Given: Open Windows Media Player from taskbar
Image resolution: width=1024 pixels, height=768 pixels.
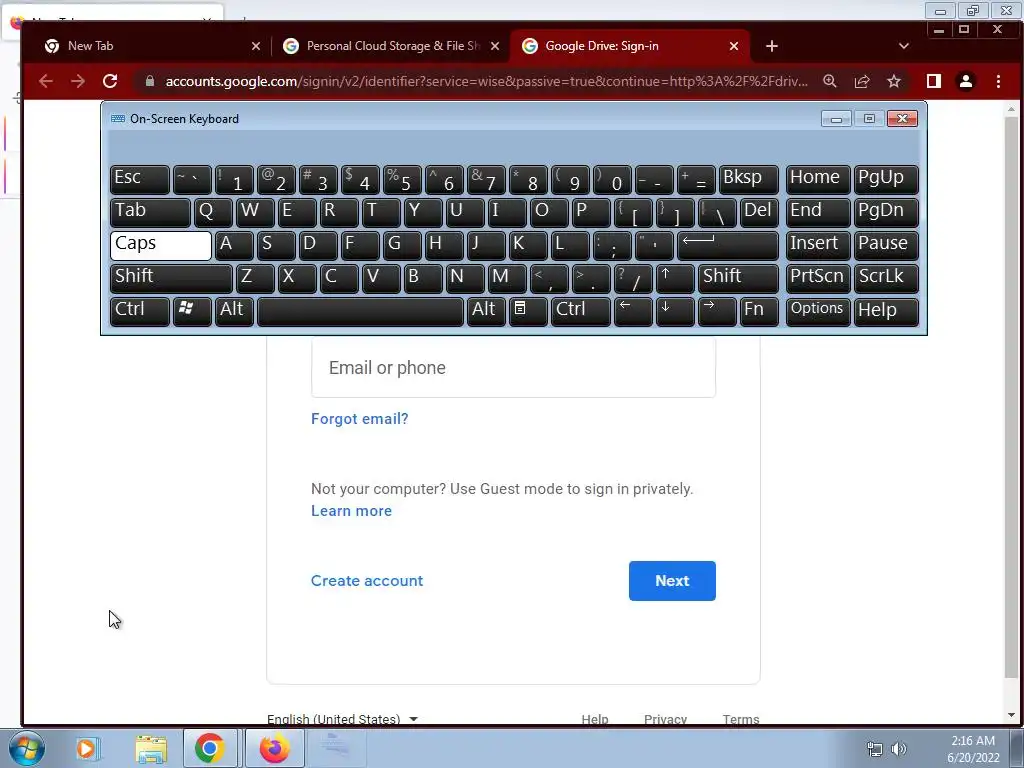Looking at the screenshot, I should (x=86, y=748).
